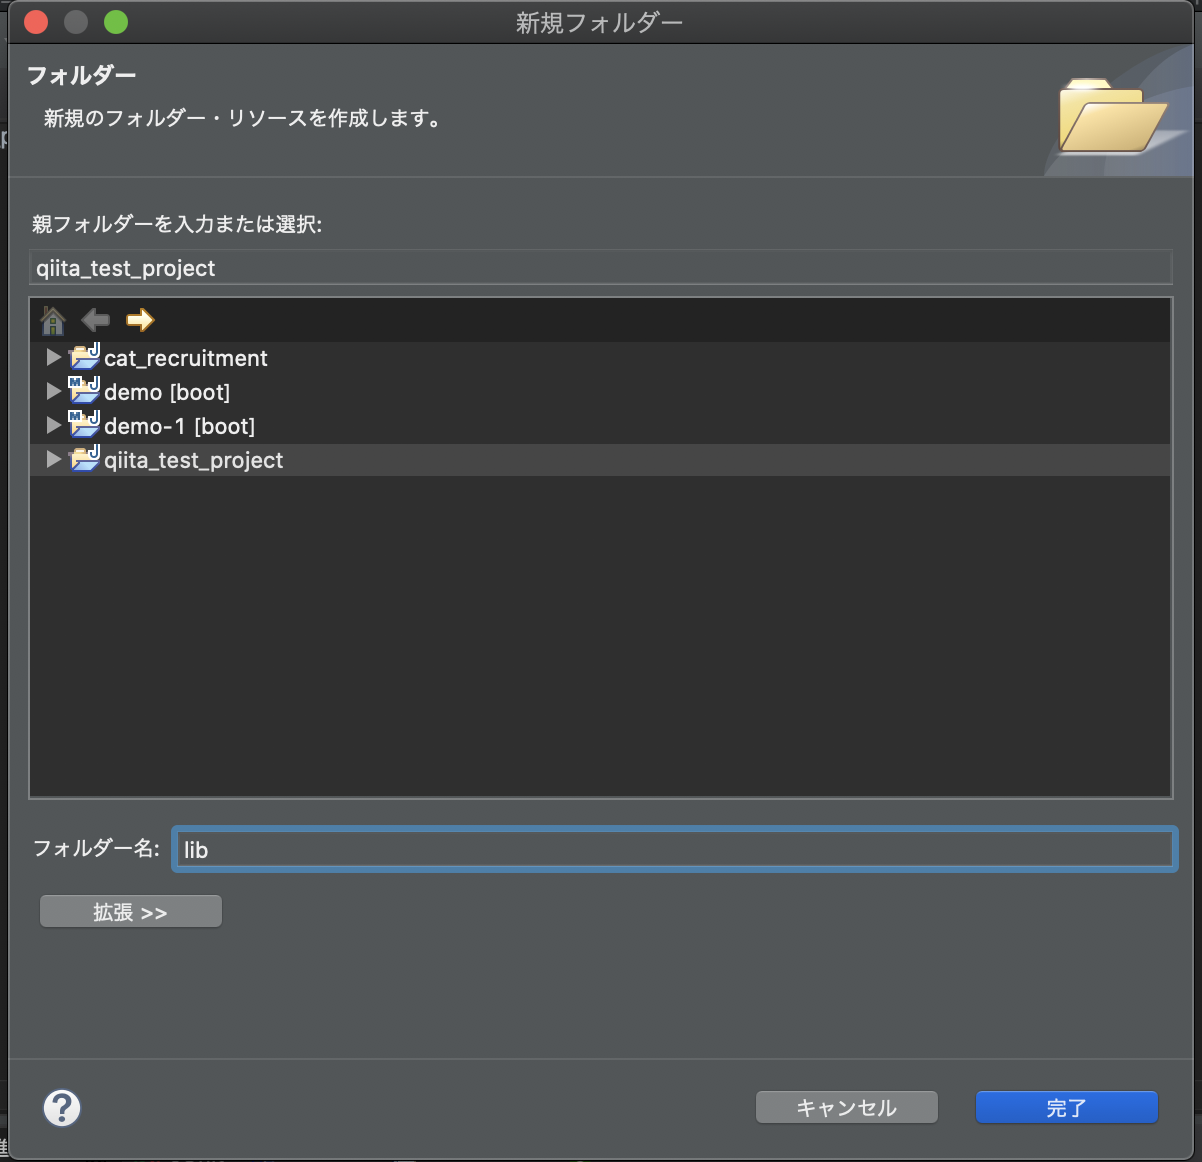Expand the demo [boot] project node

point(51,390)
